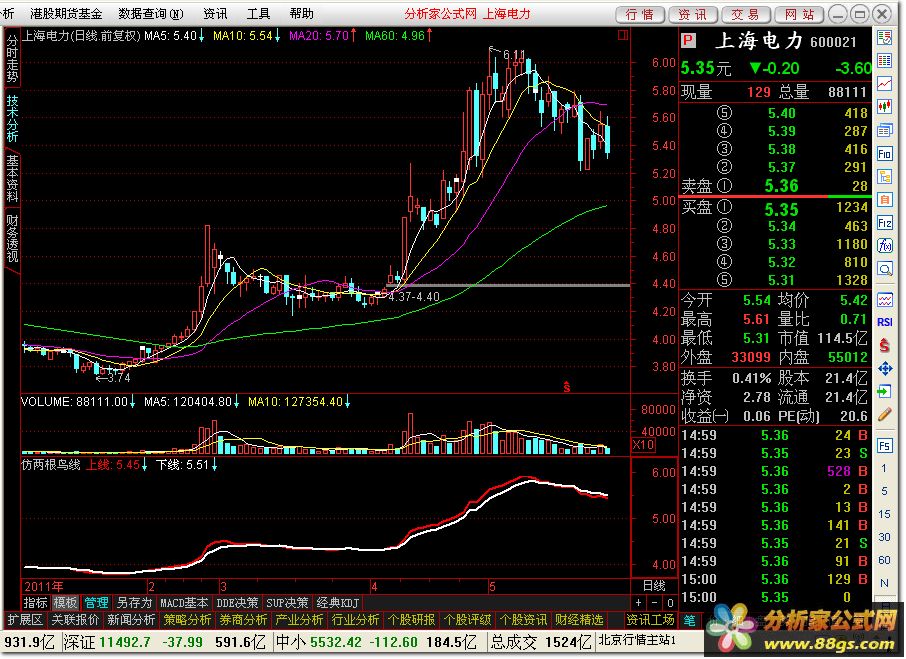Click the F12 trading icon
Viewport: 906px width, 659px height.
tap(885, 223)
